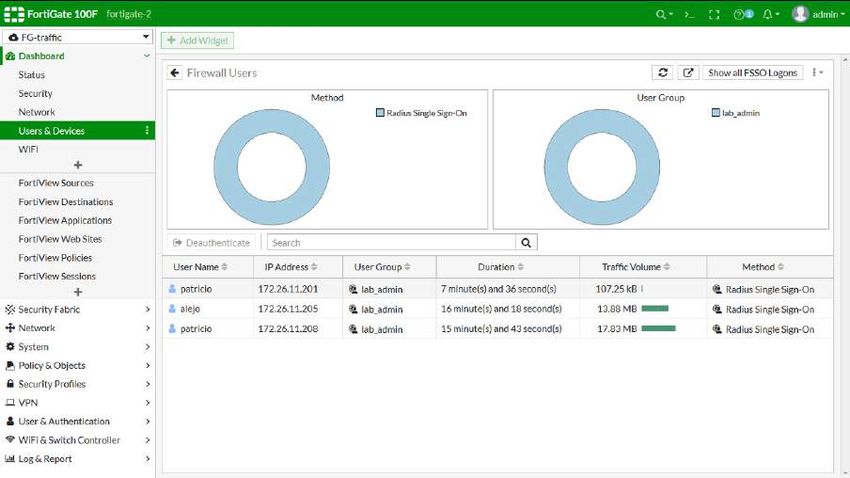Add a dashboard with plus below WiFi
Screen dimensions: 850x478
tap(78, 165)
